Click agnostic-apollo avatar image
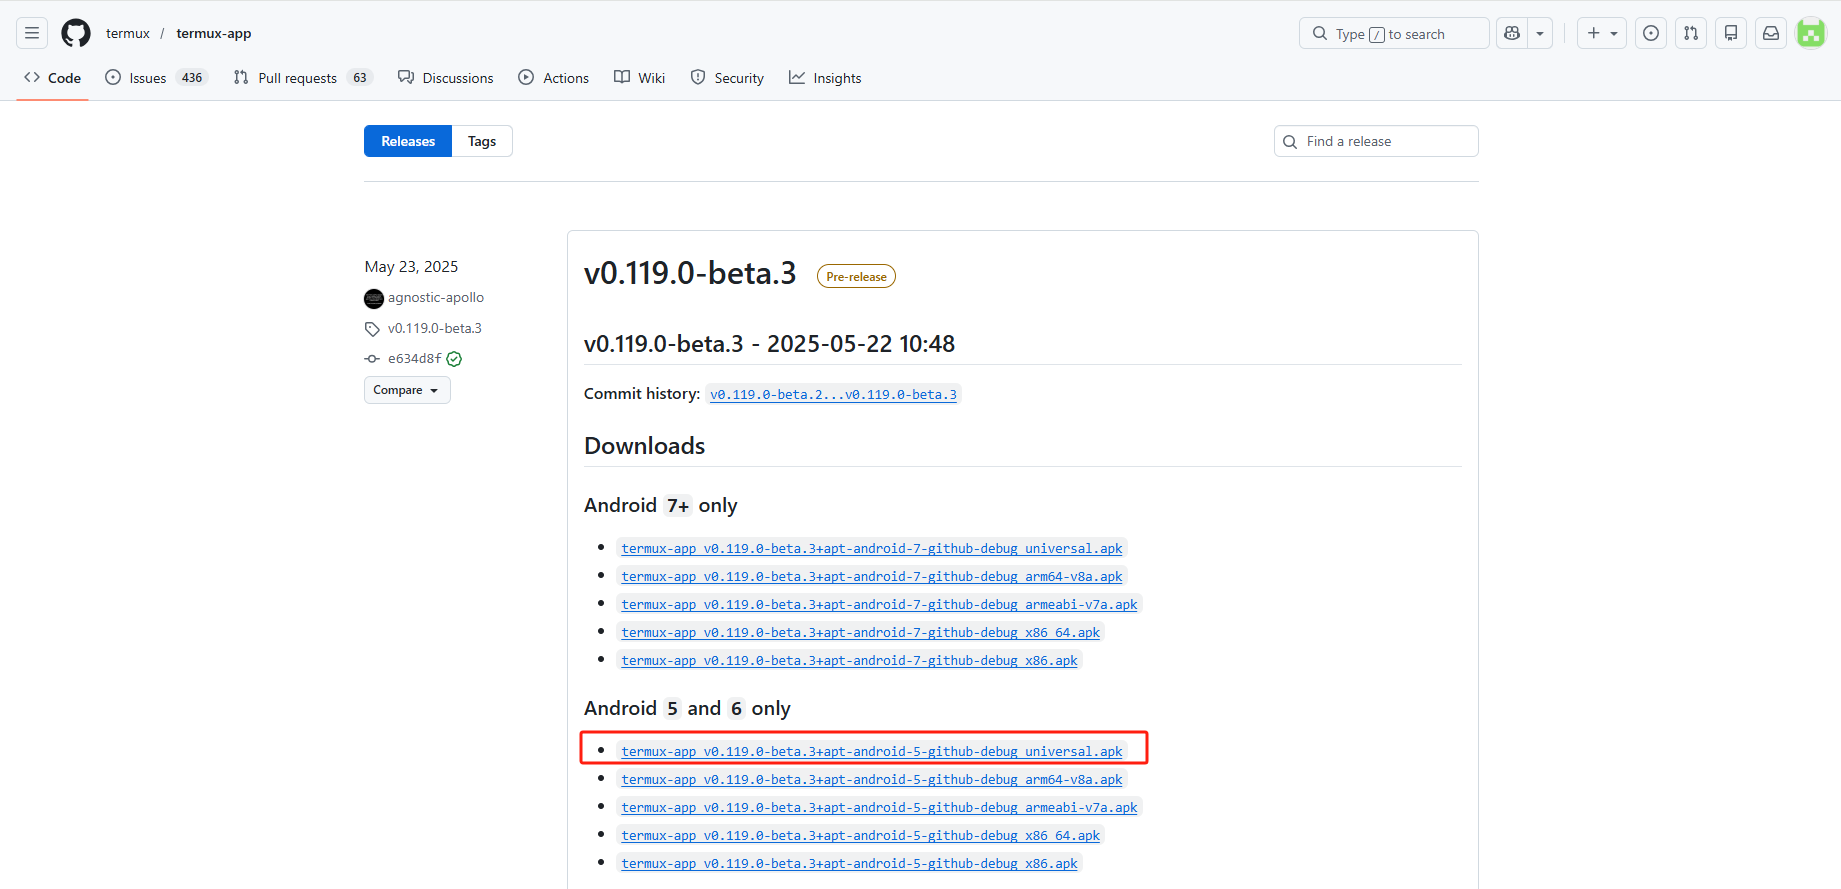The image size is (1841, 889). pos(374,299)
